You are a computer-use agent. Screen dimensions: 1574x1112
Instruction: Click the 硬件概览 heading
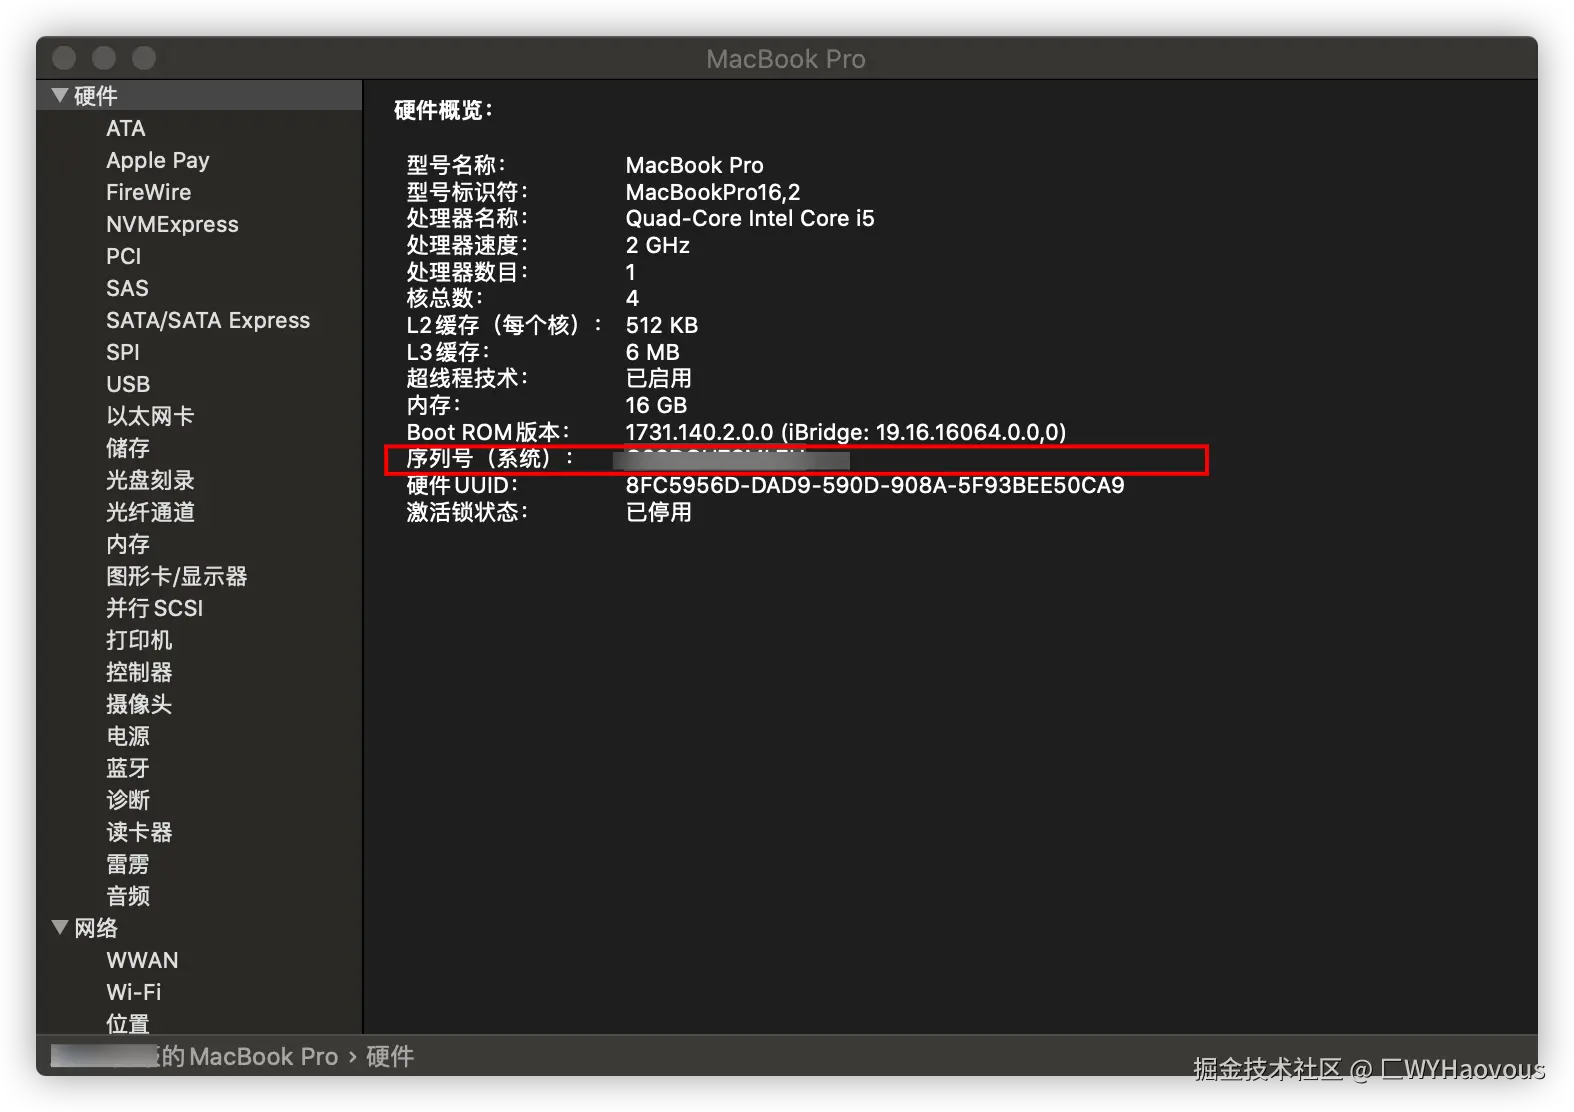[x=443, y=110]
